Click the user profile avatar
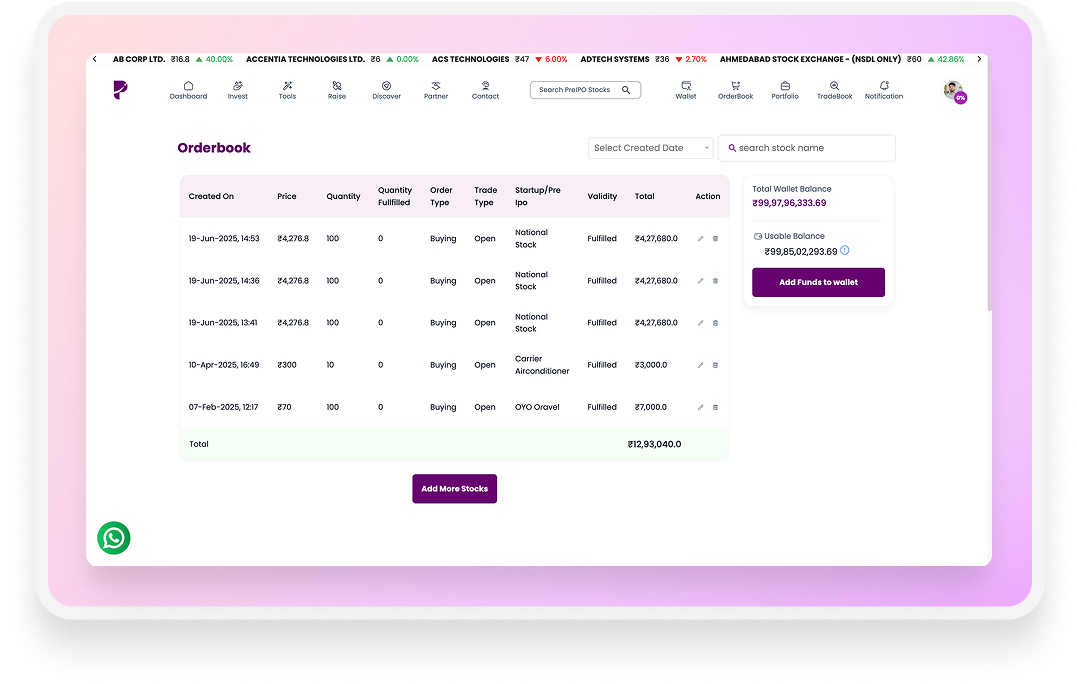The width and height of the screenshot is (1077, 684). click(x=953, y=90)
